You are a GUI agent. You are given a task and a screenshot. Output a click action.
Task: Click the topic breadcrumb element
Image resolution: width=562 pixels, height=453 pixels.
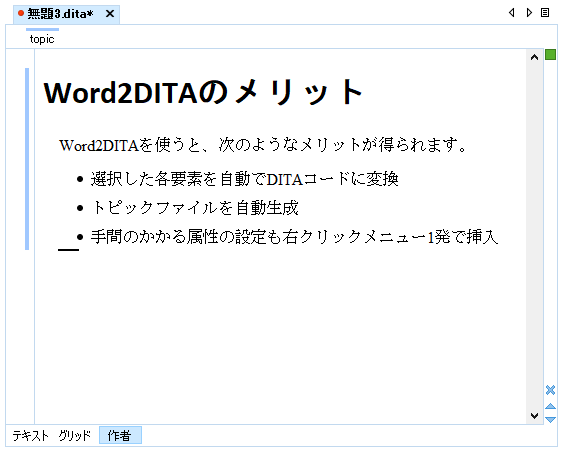click(x=42, y=39)
